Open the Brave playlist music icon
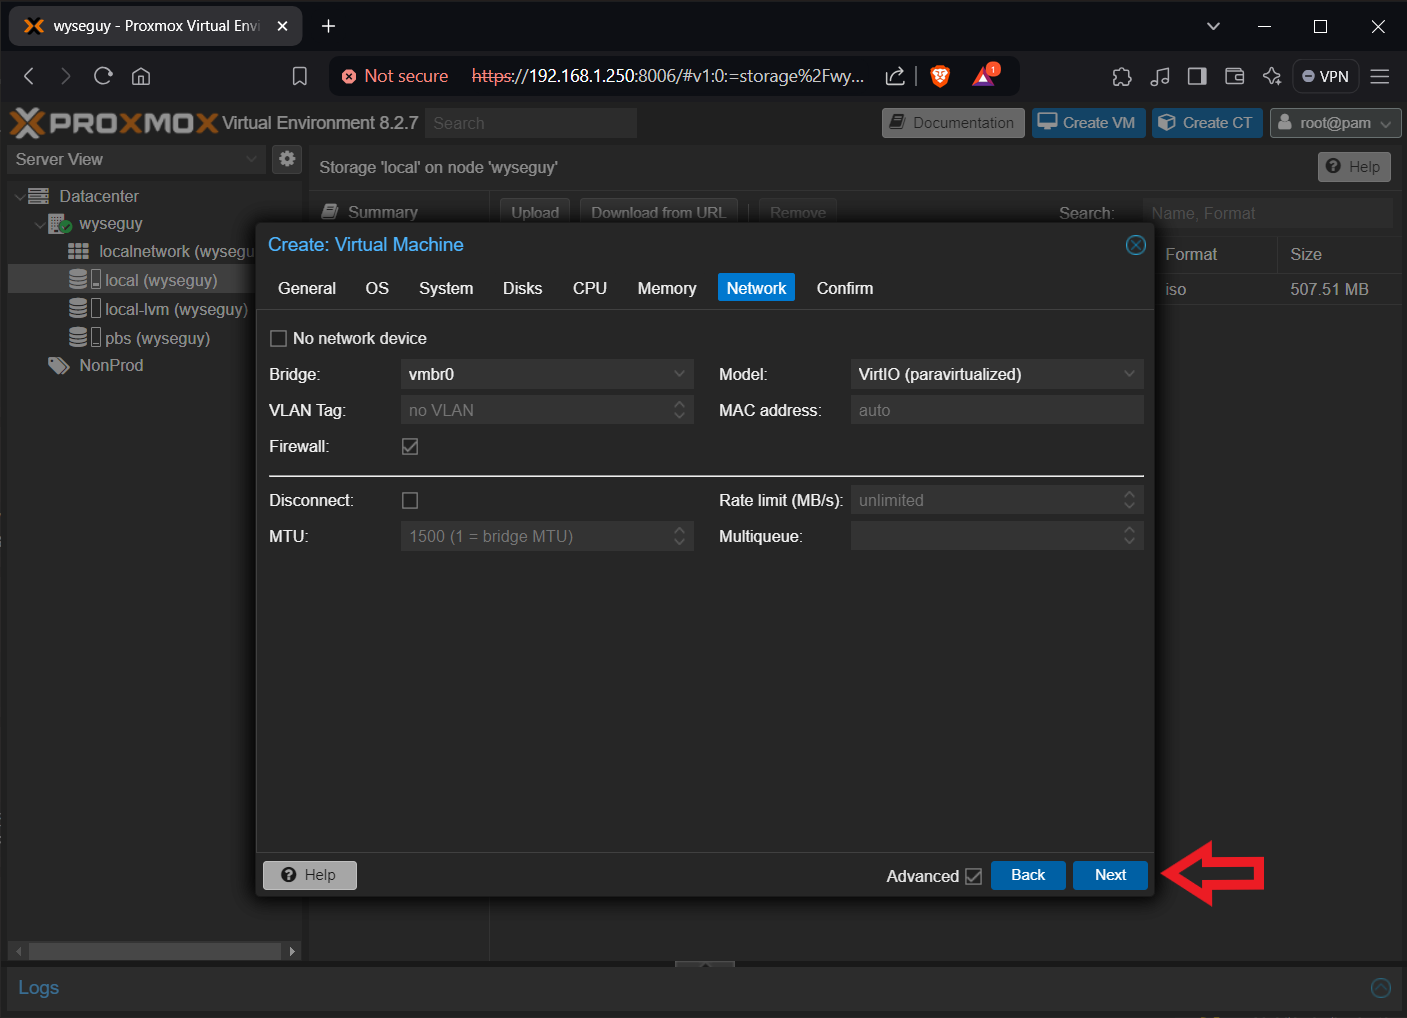The image size is (1407, 1018). (x=1160, y=76)
